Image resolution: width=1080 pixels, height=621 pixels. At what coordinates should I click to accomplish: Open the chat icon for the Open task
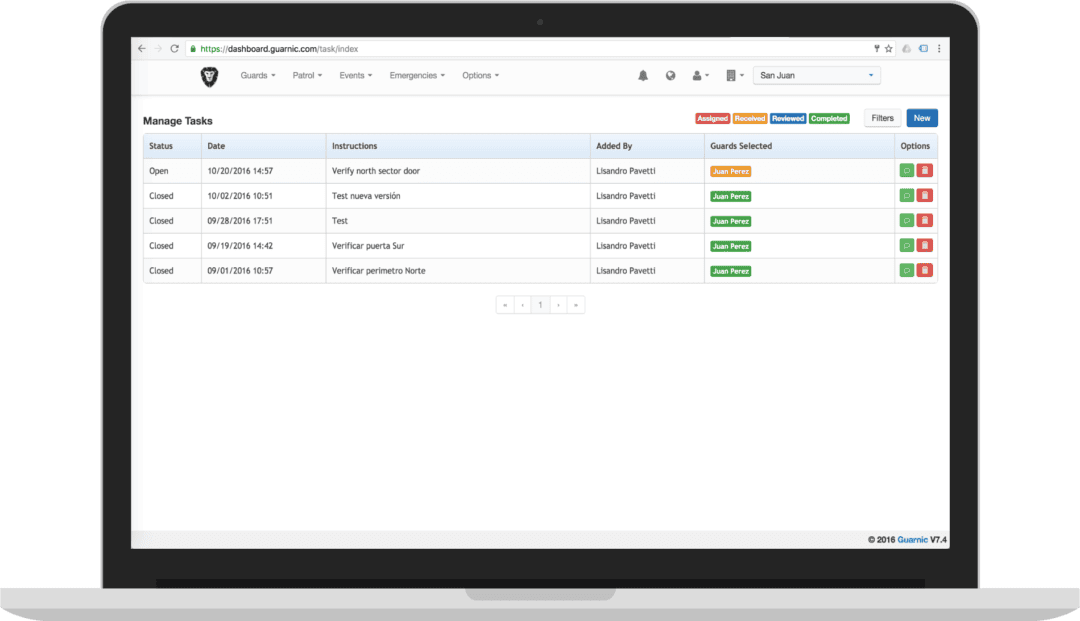(x=907, y=170)
